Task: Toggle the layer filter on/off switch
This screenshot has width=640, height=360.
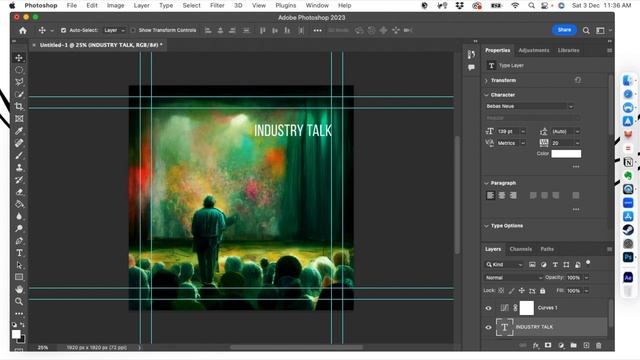Action: click(x=588, y=263)
